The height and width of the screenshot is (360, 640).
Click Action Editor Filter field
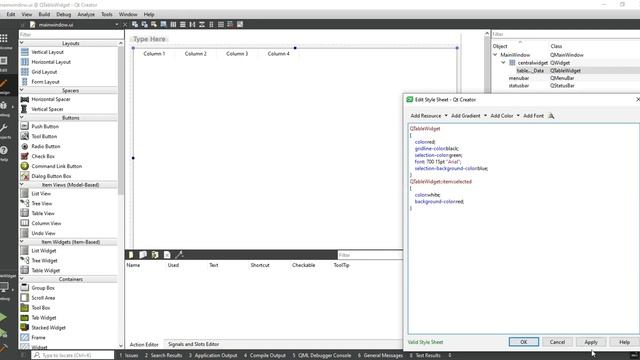click(370, 255)
